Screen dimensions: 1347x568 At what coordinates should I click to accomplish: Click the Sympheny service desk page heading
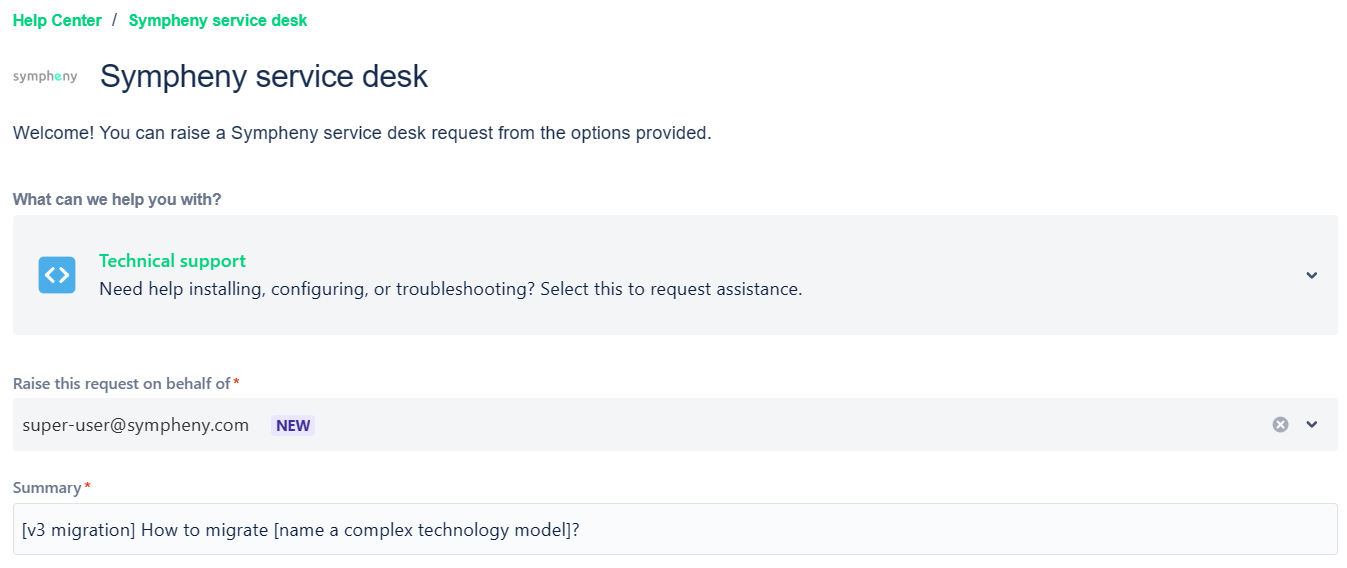click(x=264, y=77)
